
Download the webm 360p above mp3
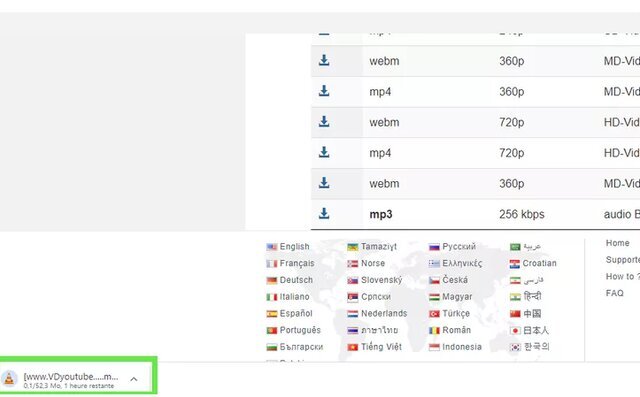pyautogui.click(x=324, y=183)
